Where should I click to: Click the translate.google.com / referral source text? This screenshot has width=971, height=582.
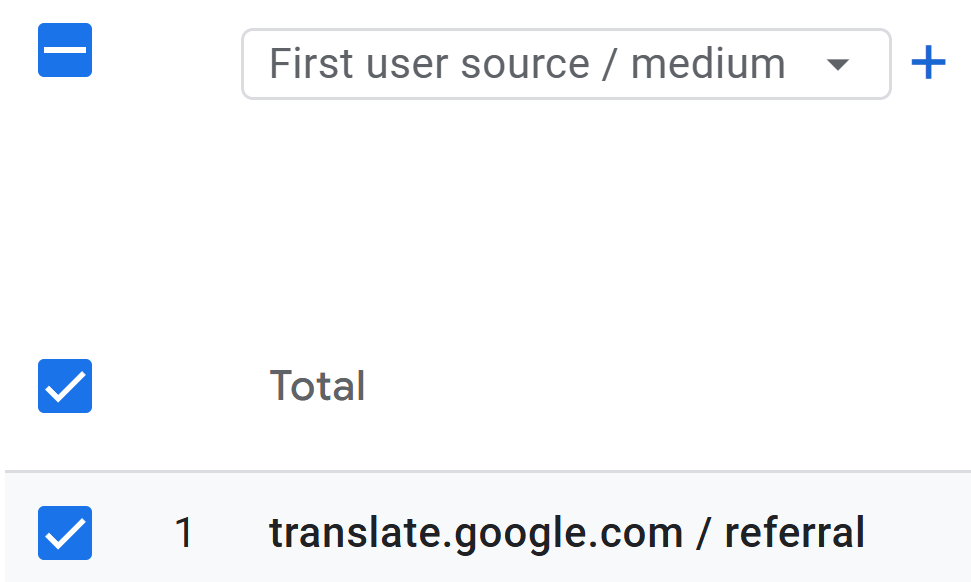coord(566,533)
